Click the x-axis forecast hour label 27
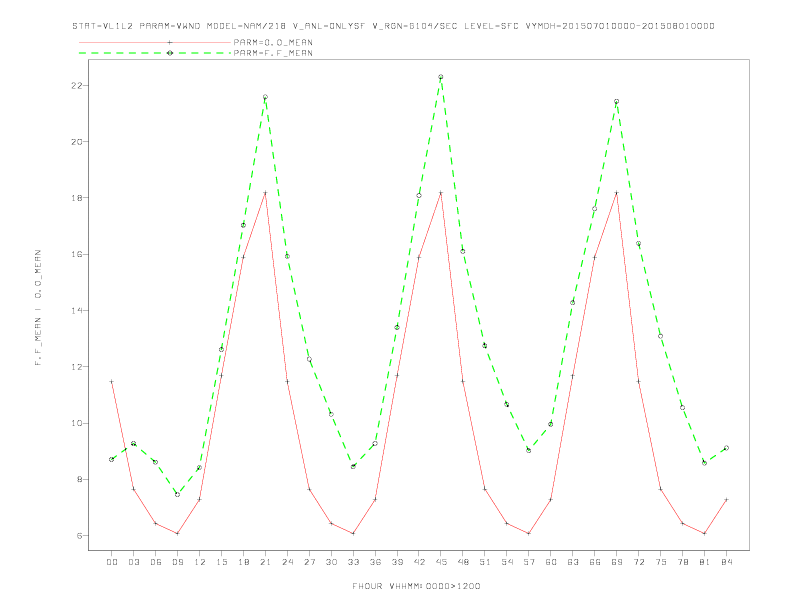Viewport: 792px width, 612px height. point(309,562)
